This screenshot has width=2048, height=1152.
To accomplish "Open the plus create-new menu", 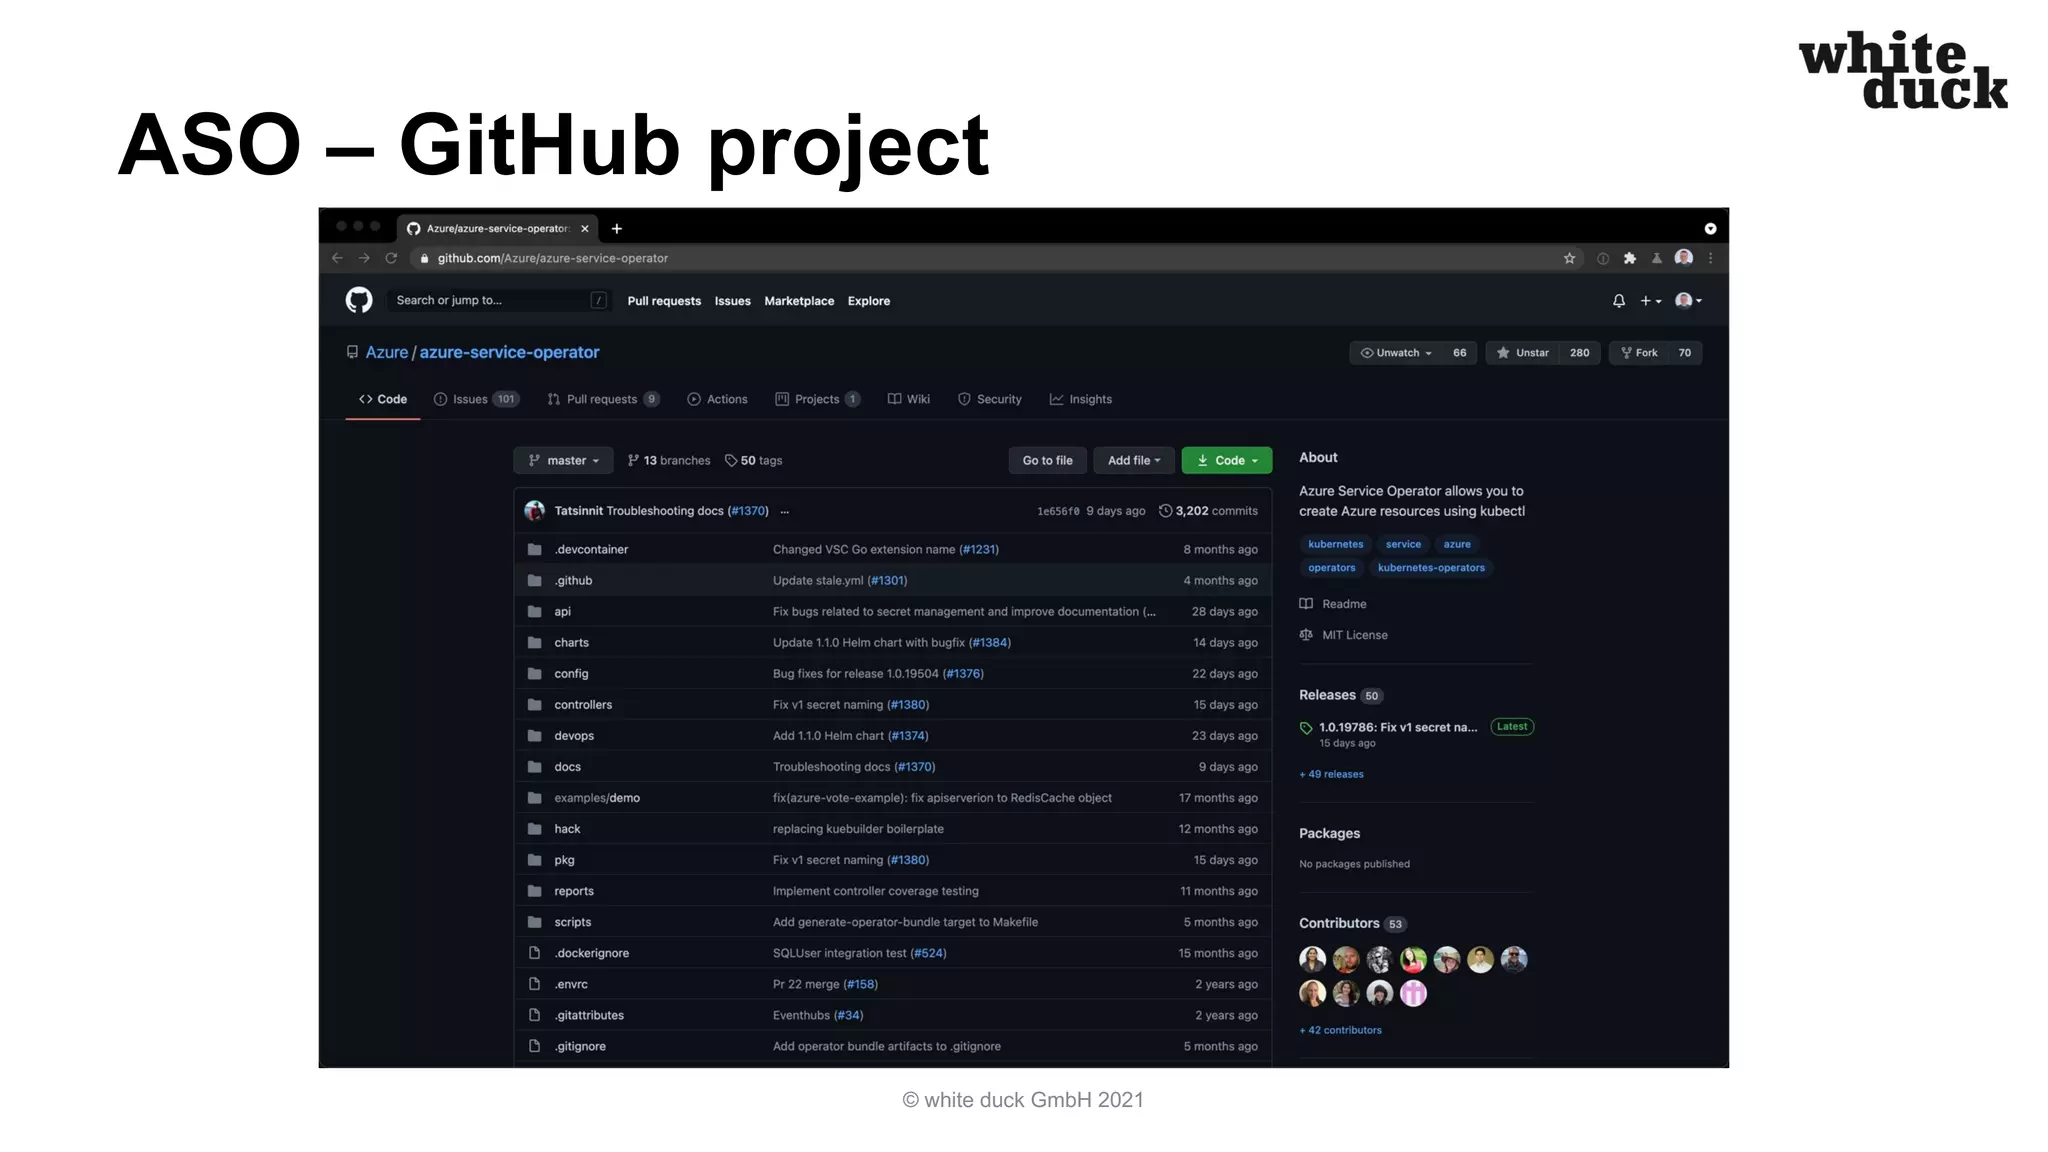I will tap(1650, 301).
